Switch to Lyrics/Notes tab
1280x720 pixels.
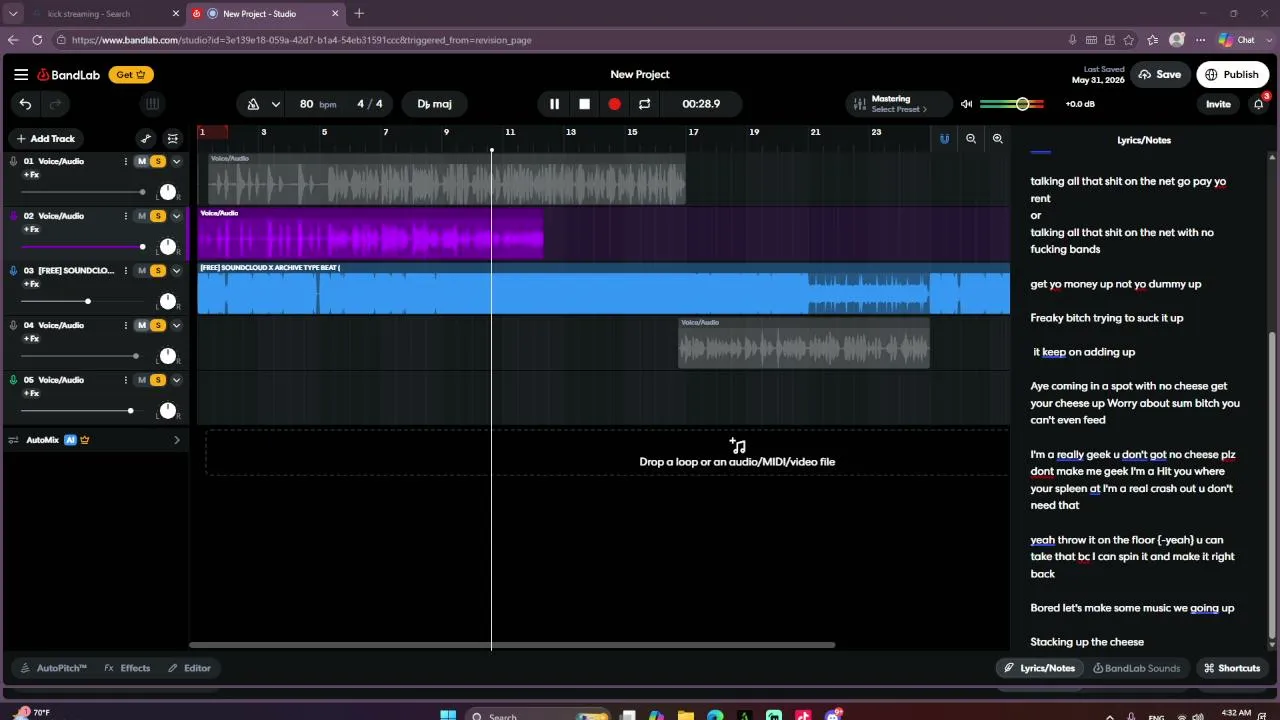tap(1040, 668)
